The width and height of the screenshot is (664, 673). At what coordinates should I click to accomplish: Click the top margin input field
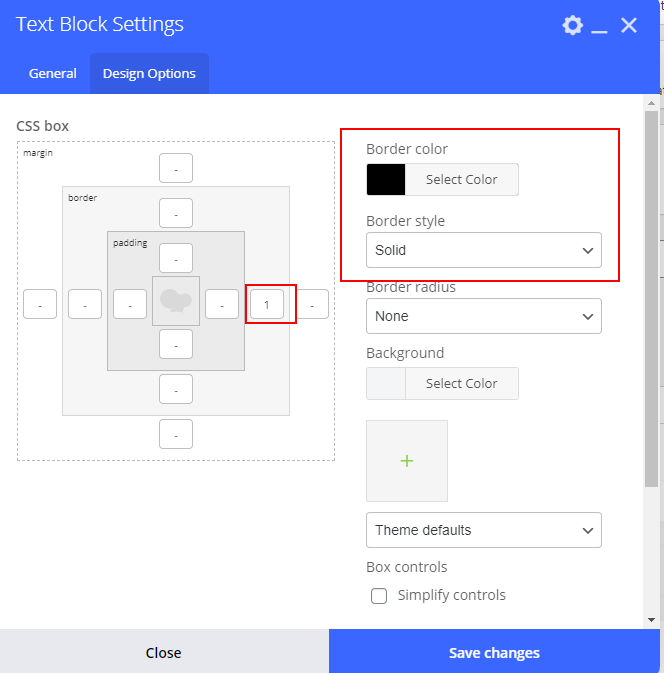(176, 168)
